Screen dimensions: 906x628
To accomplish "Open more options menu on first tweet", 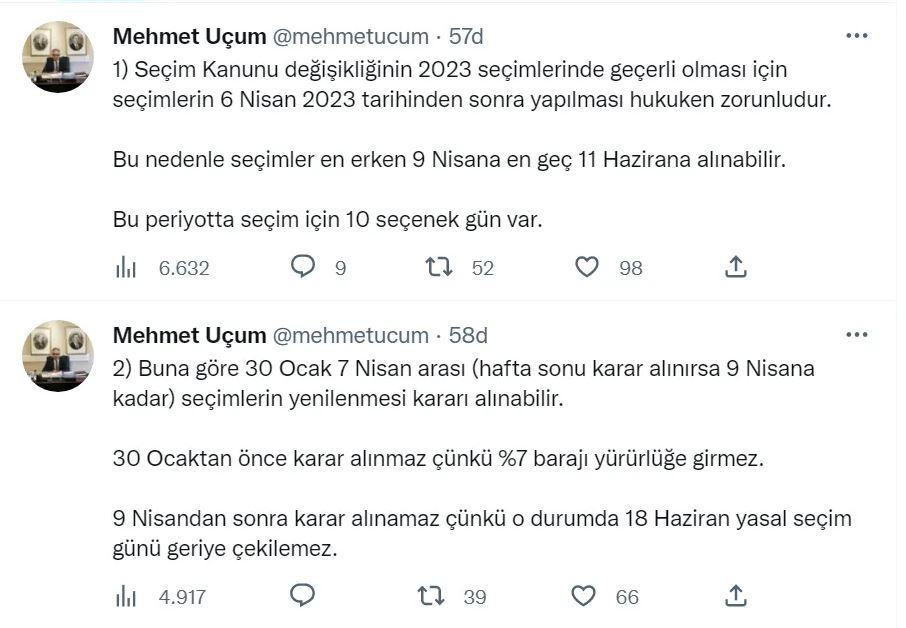I will pos(857,36).
